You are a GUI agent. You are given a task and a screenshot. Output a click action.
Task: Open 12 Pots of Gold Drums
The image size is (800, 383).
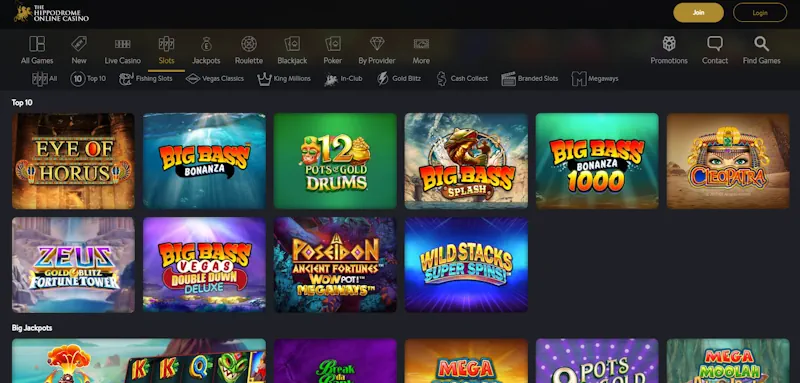pyautogui.click(x=335, y=161)
